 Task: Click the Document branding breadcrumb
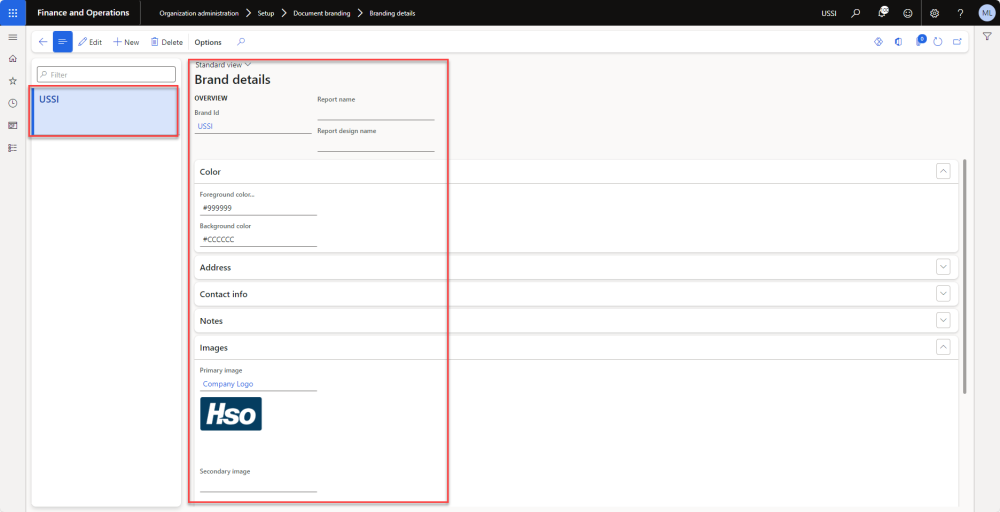coord(321,13)
